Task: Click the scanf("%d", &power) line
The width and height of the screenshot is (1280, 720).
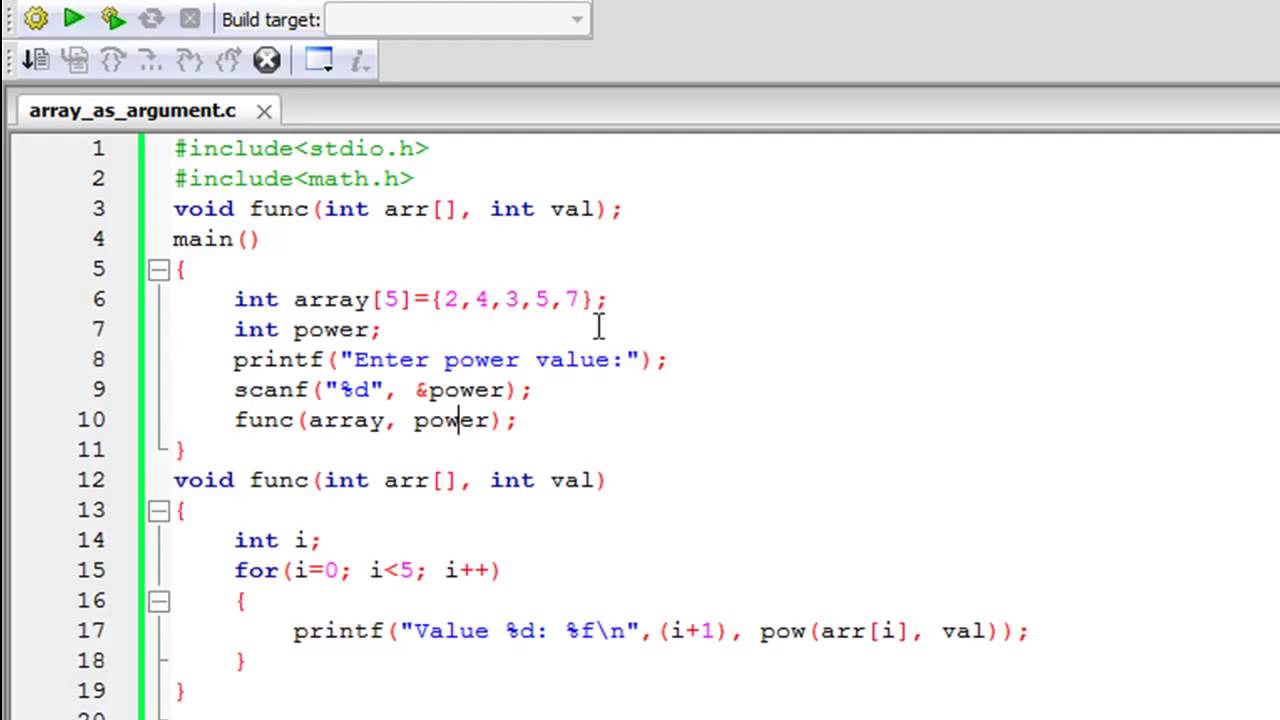Action: coord(382,389)
